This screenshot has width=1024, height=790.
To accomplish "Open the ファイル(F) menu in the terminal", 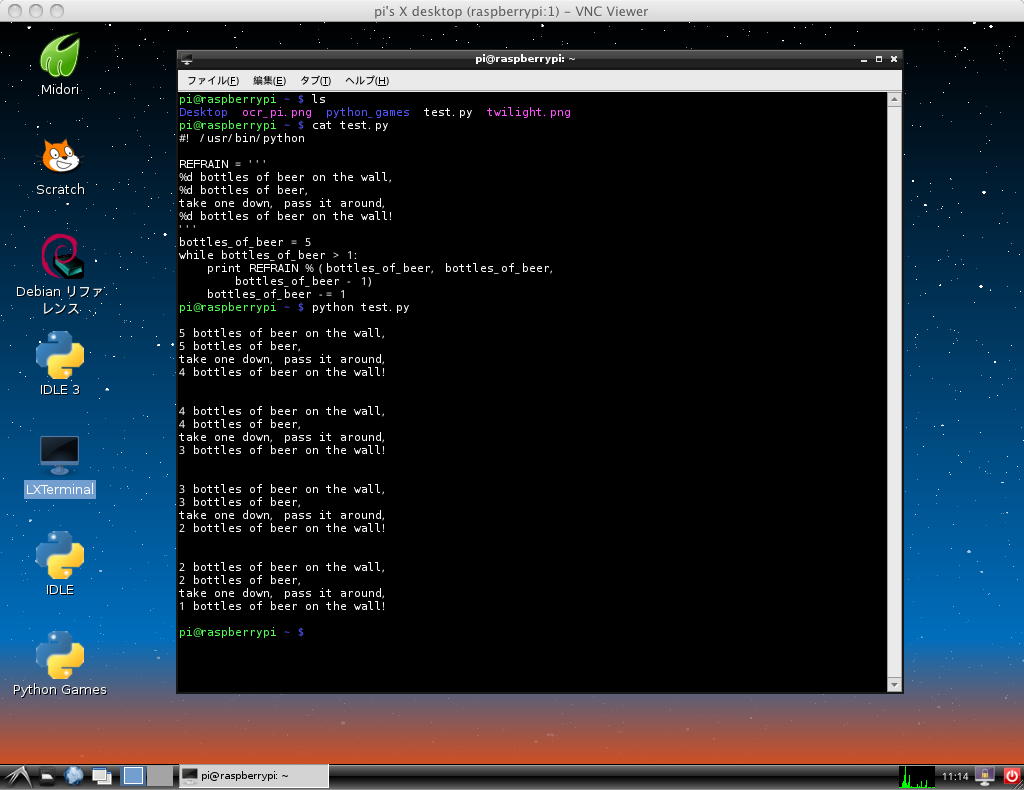I will click(x=213, y=80).
